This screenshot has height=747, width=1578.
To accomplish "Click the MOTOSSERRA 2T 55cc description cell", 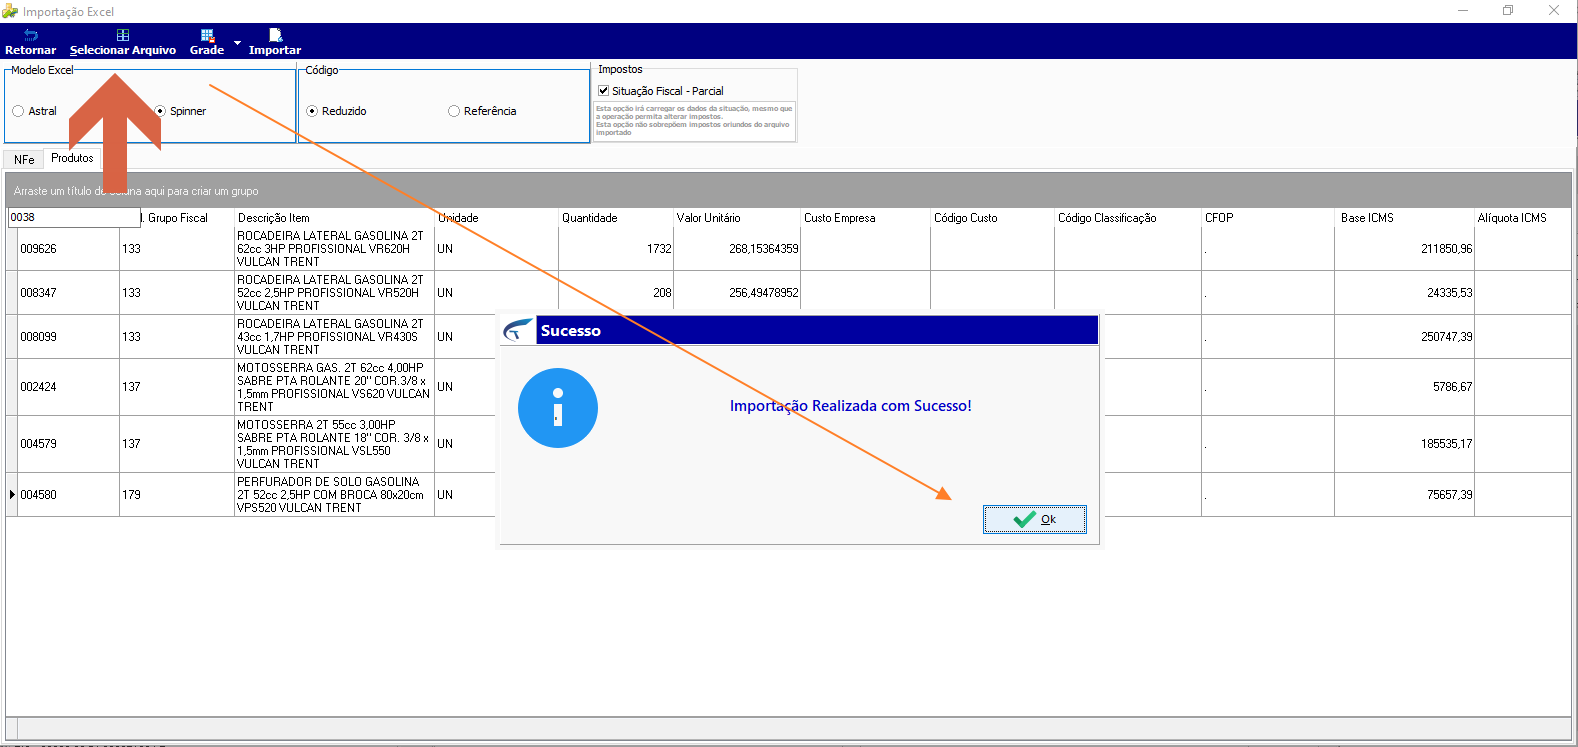I will (333, 444).
